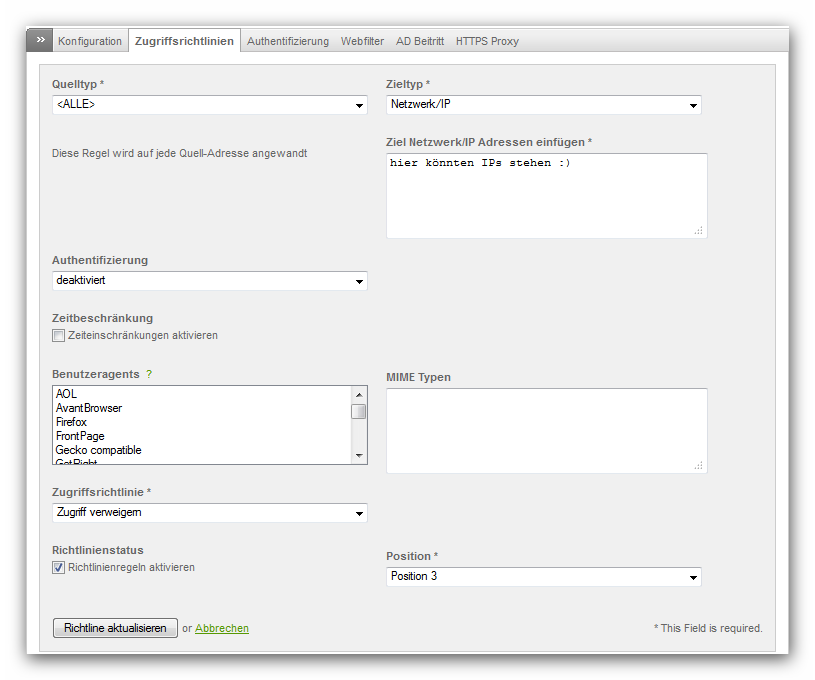
Task: Expand the Zieltyp Netzwerk/IP dropdown
Action: (543, 105)
